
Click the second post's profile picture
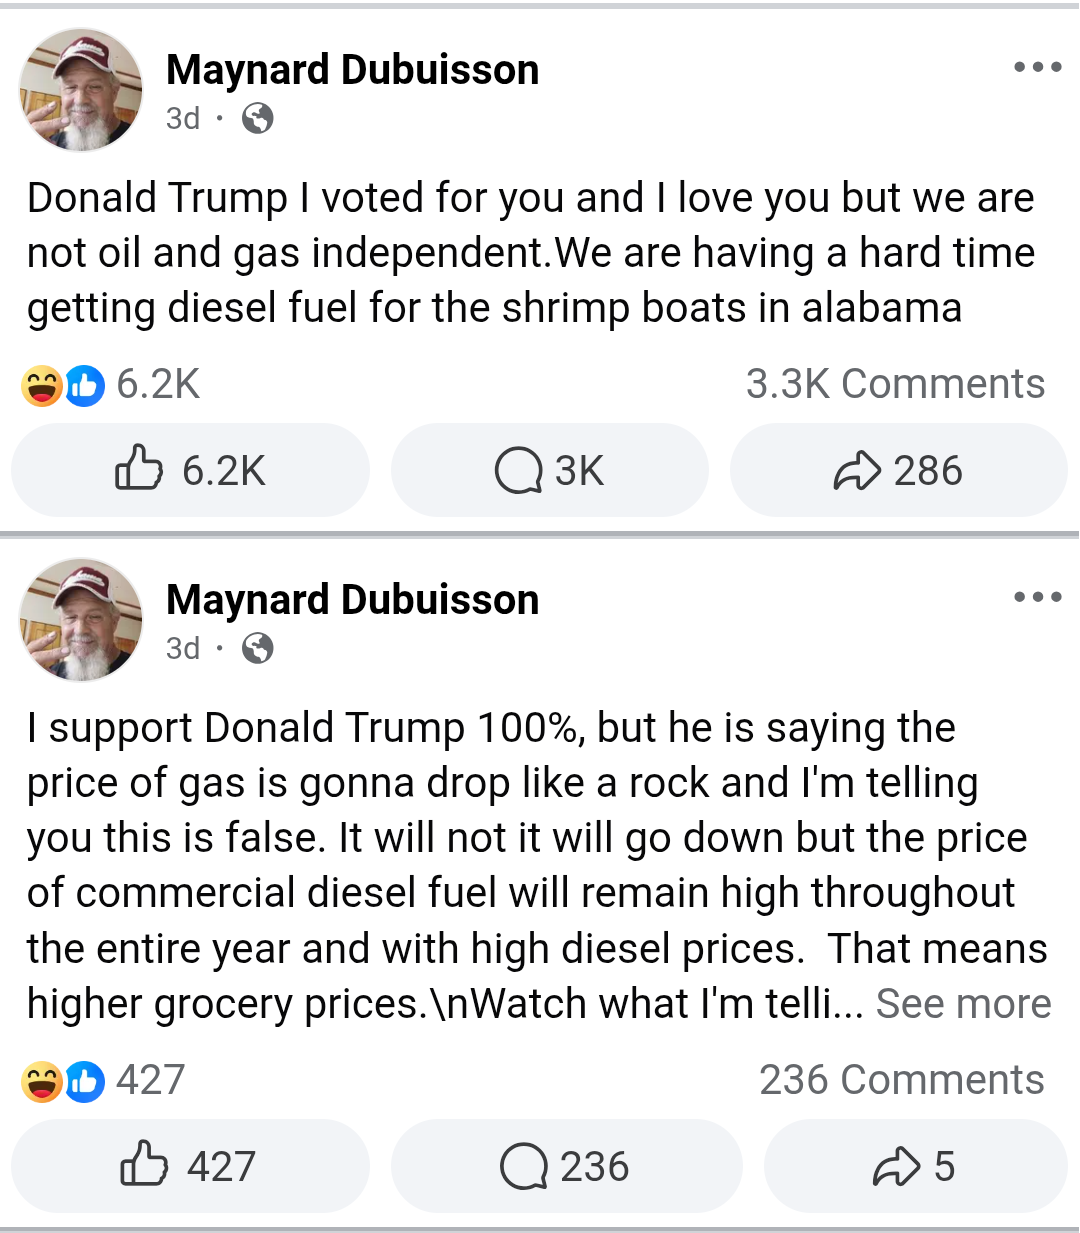[81, 620]
